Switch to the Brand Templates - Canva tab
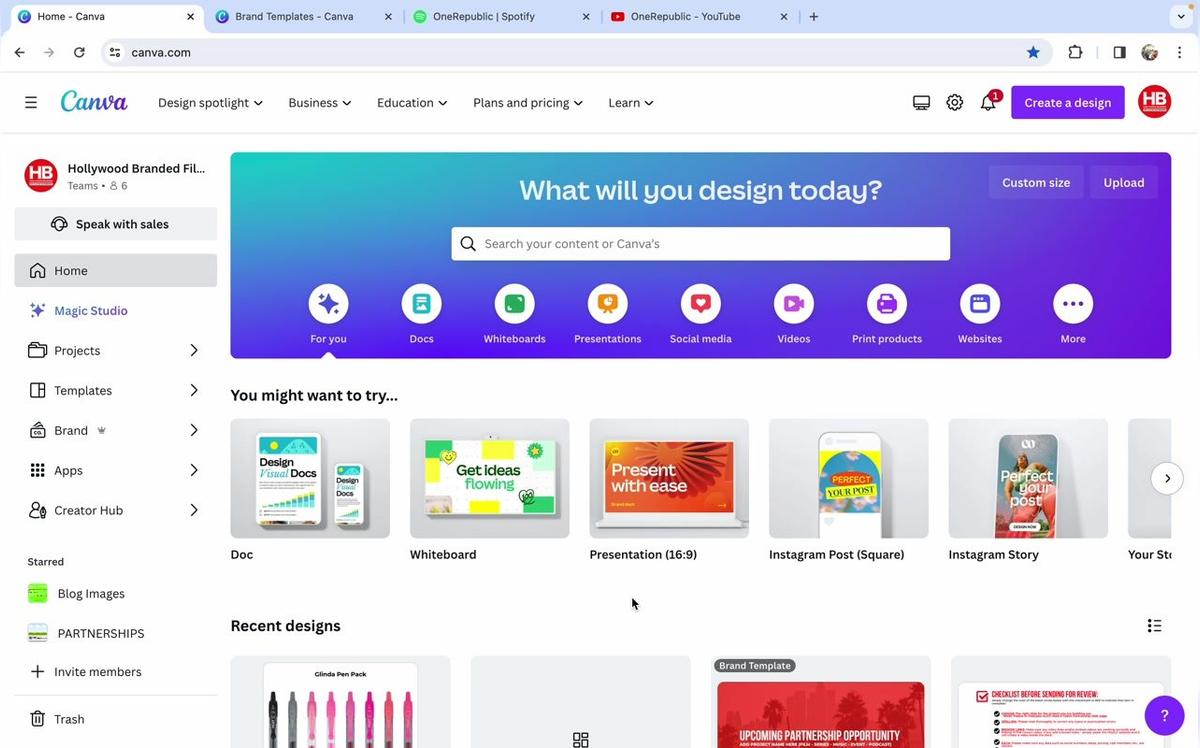 pyautogui.click(x=304, y=16)
